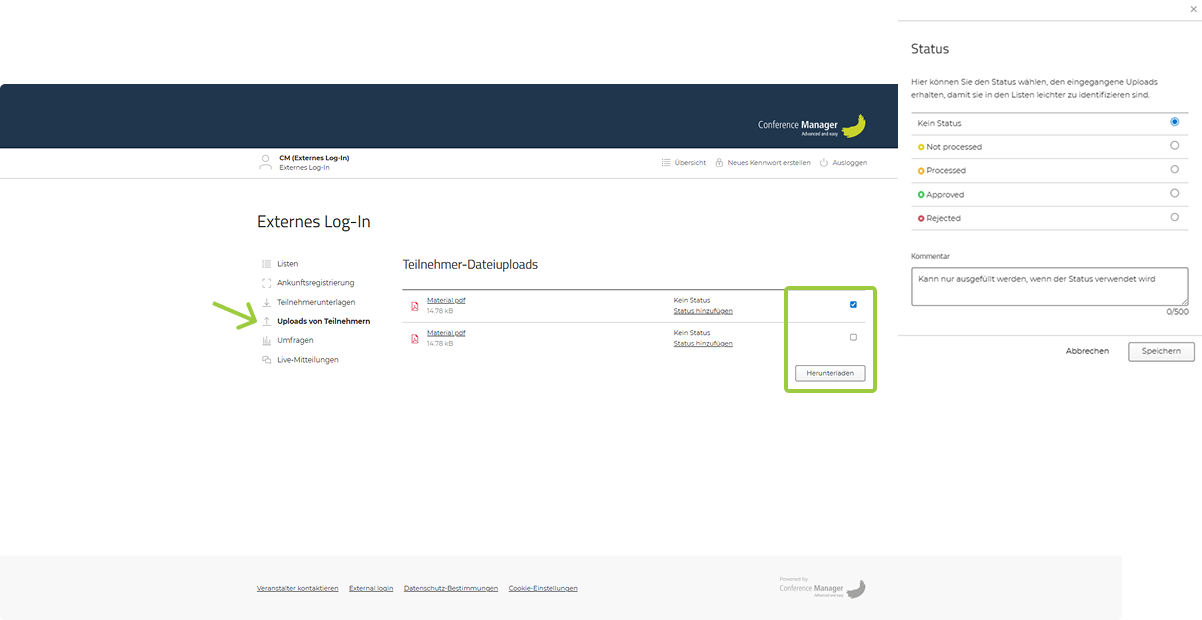Click the Umfragen chart icon
Viewport: 1202px width, 620px height.
pos(266,340)
